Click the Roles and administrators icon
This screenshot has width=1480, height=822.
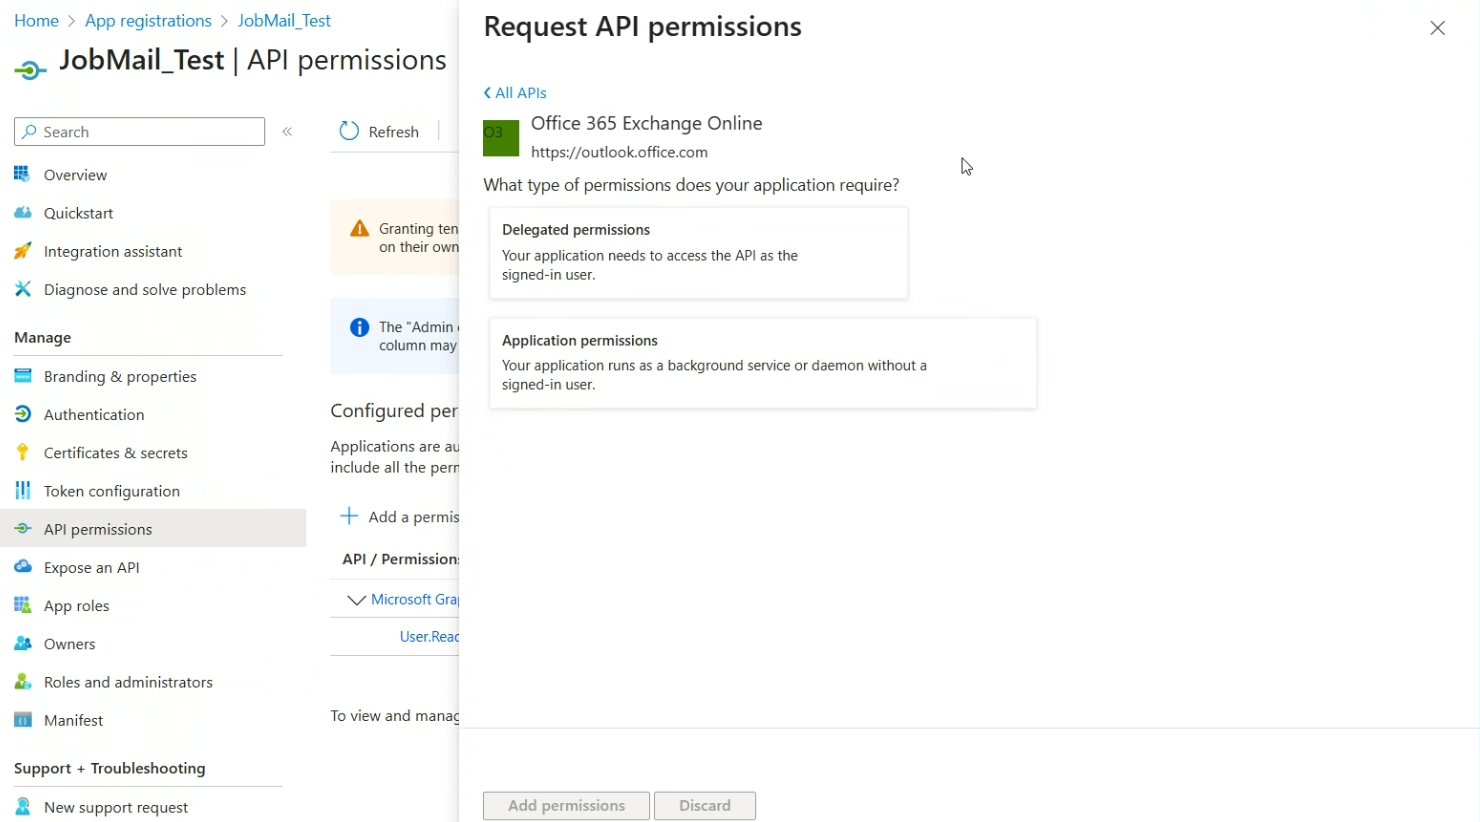(x=22, y=682)
